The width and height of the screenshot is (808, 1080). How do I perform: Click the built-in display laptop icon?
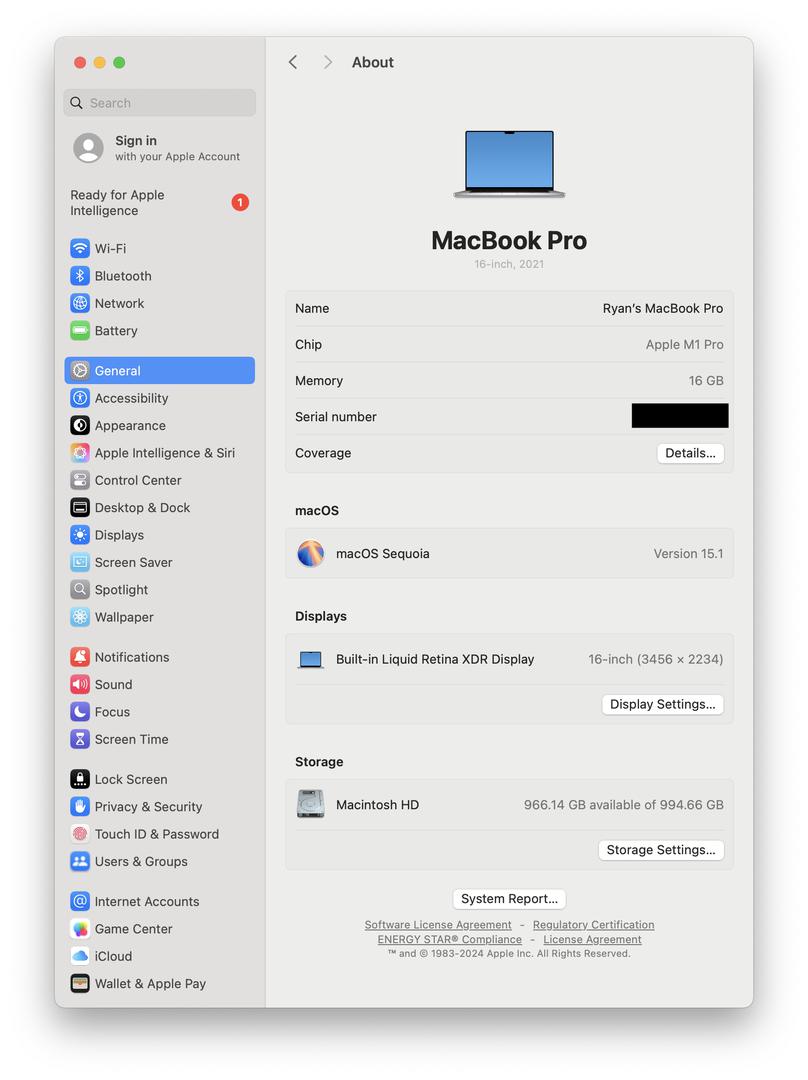pos(311,660)
